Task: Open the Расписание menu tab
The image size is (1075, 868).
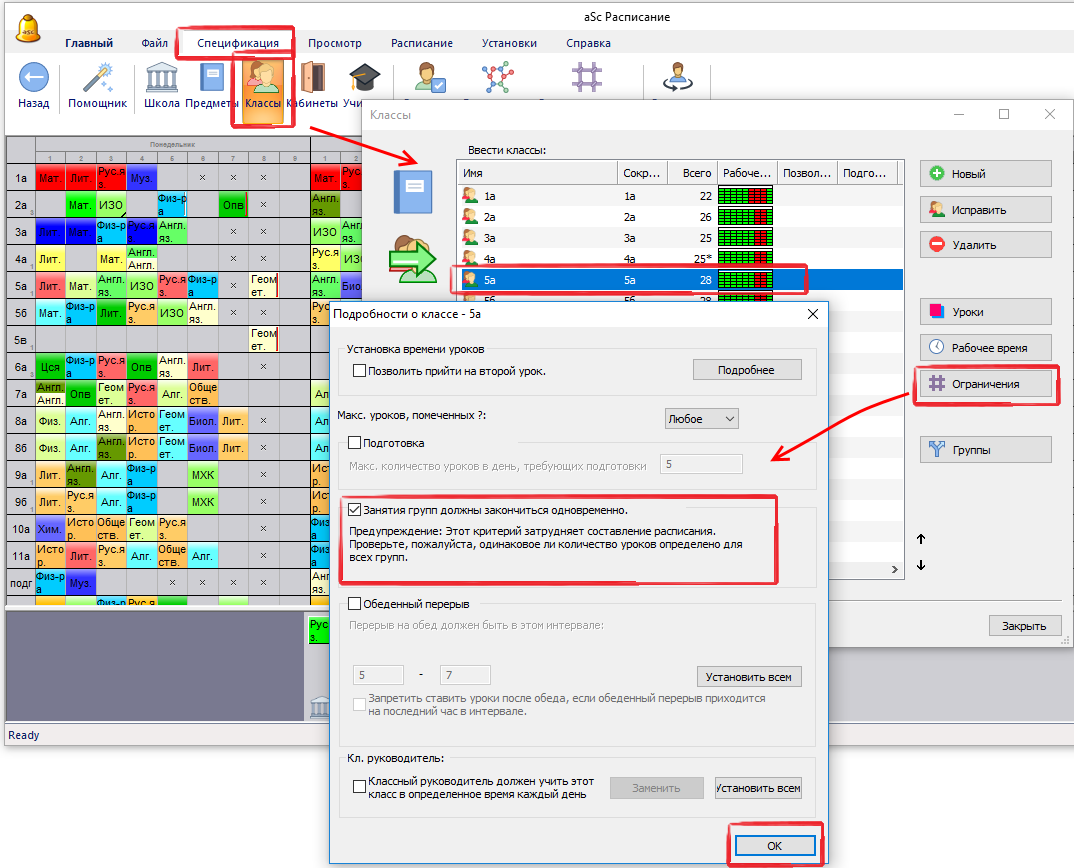Action: tap(421, 43)
